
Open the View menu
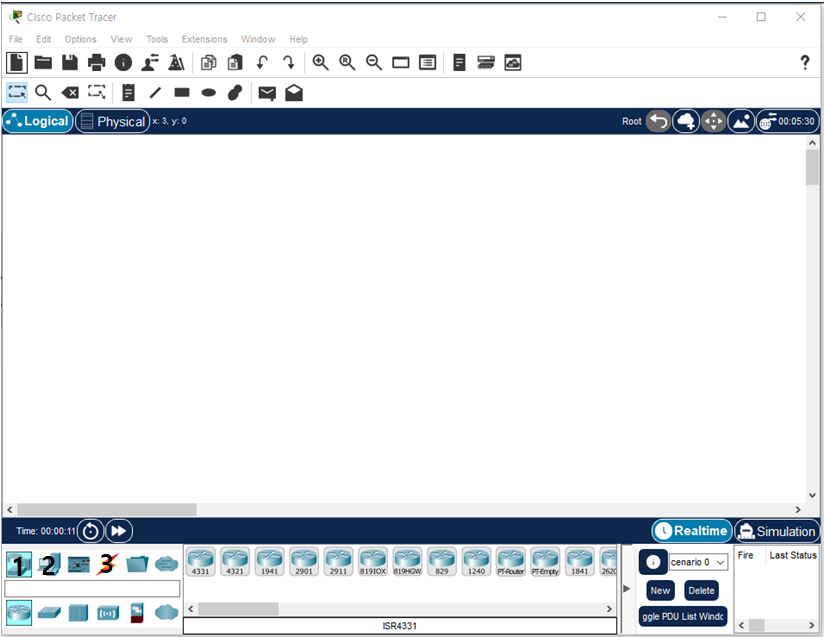(x=121, y=39)
